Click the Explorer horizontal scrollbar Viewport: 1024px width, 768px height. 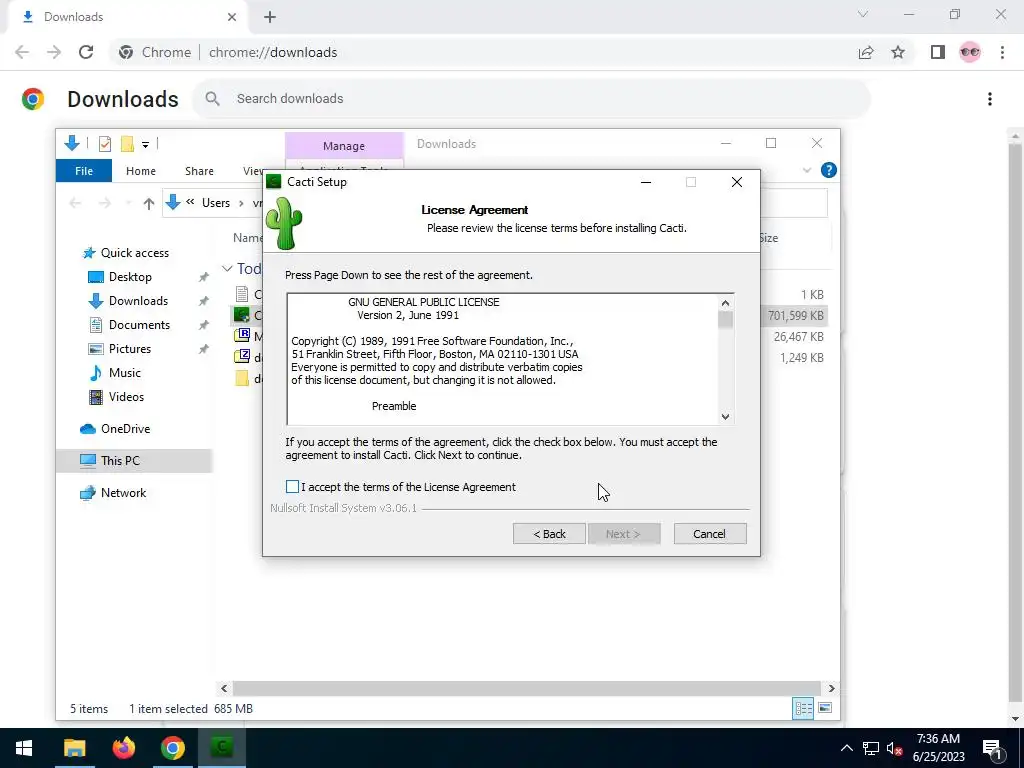(526, 688)
